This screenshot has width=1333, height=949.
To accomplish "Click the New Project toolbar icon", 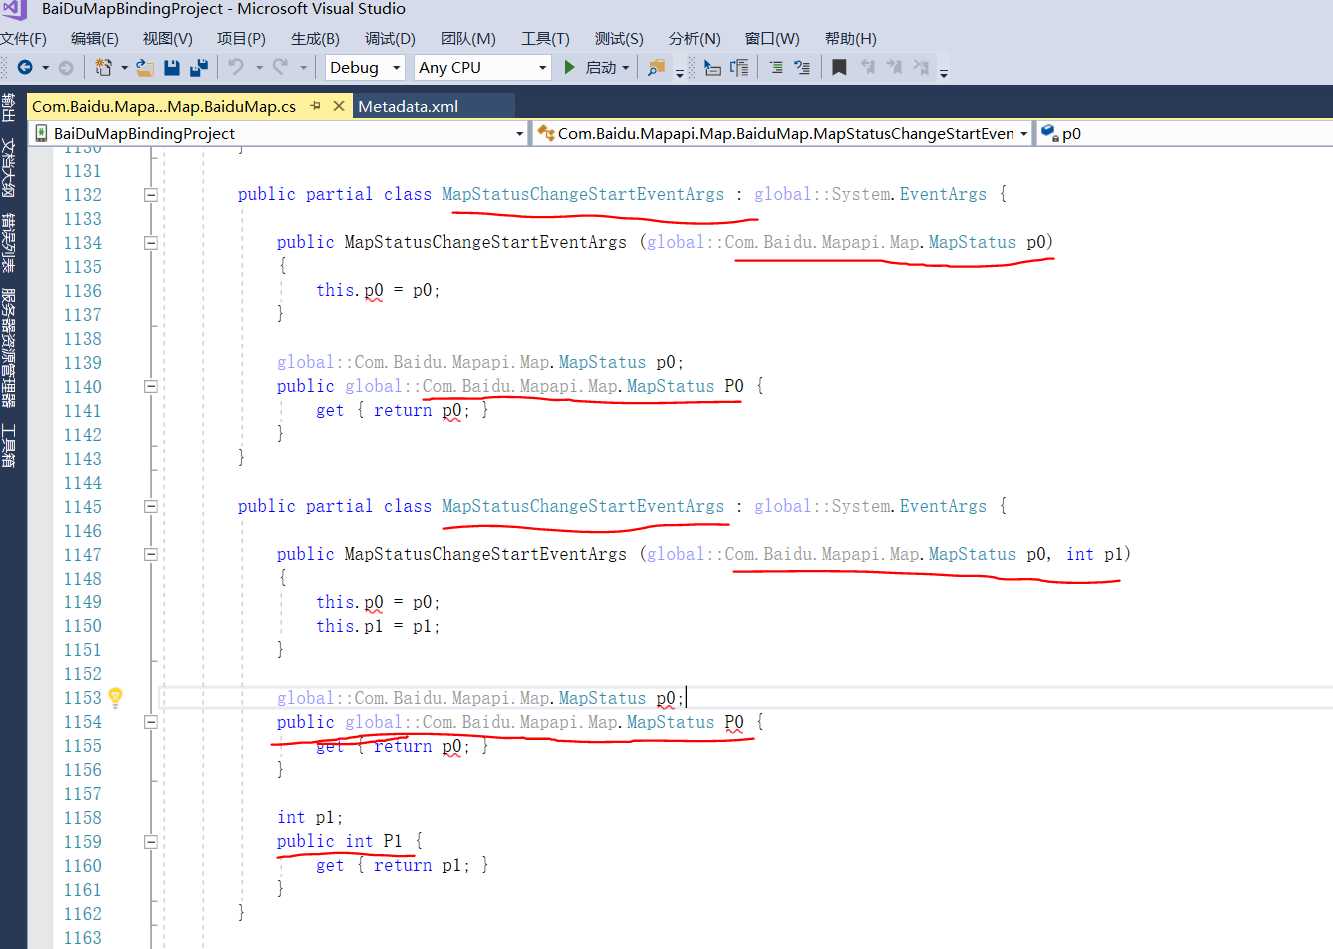I will coord(103,67).
